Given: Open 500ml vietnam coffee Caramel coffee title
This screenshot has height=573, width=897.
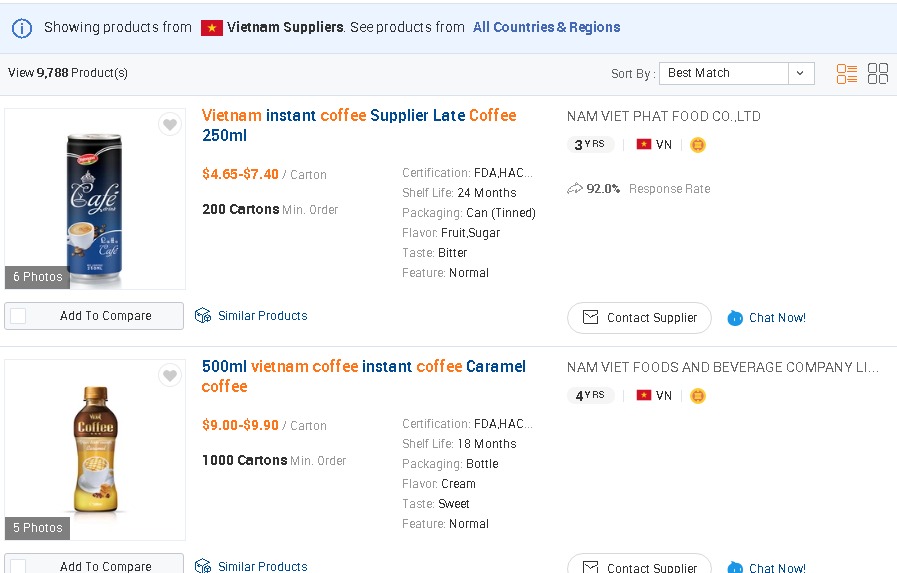Looking at the screenshot, I should (x=363, y=376).
